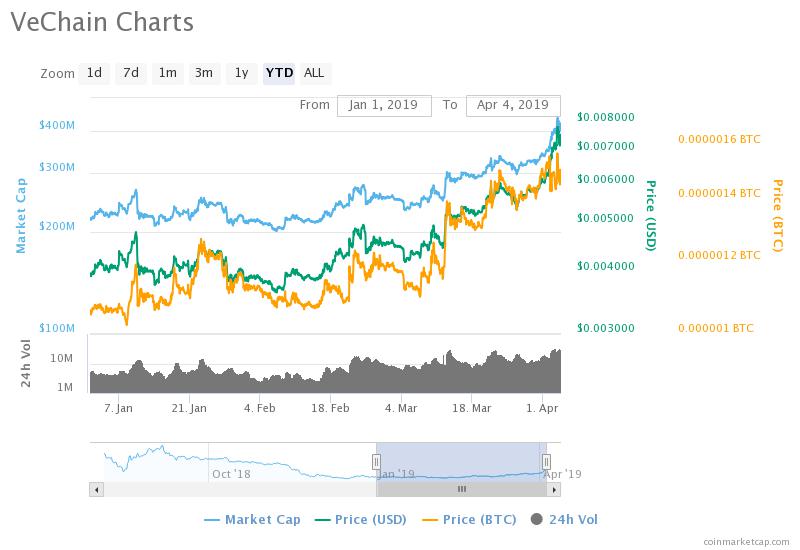Show ALL time chart range
800x550 pixels.
click(x=314, y=73)
